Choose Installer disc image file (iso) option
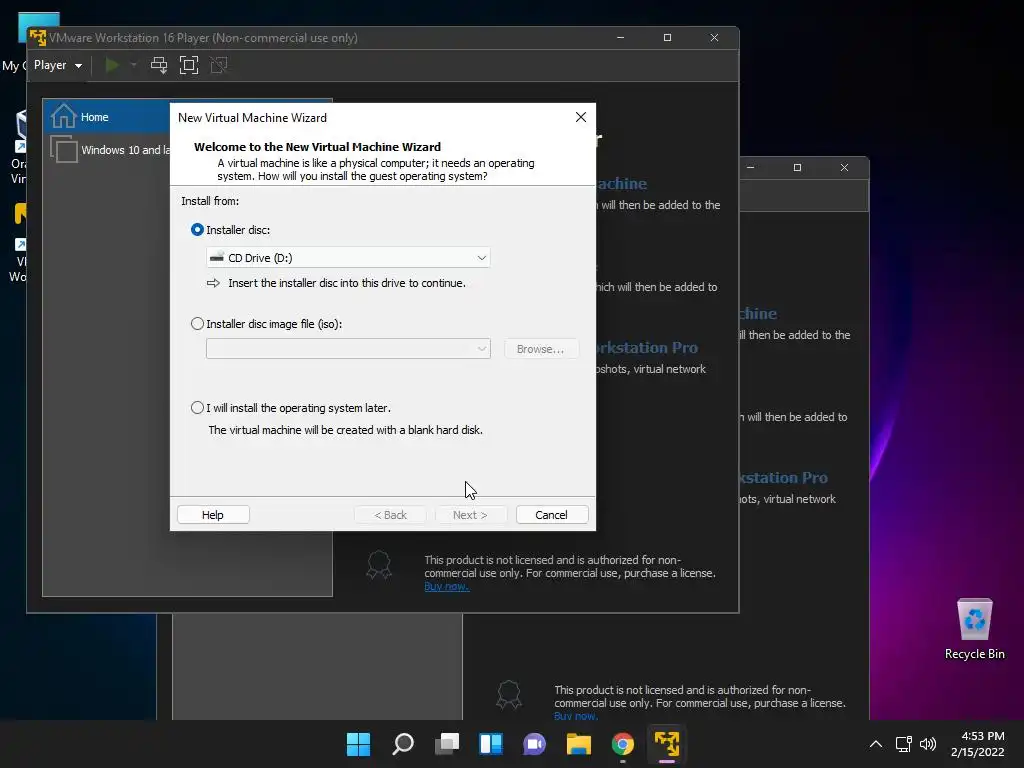1024x768 pixels. pos(197,324)
